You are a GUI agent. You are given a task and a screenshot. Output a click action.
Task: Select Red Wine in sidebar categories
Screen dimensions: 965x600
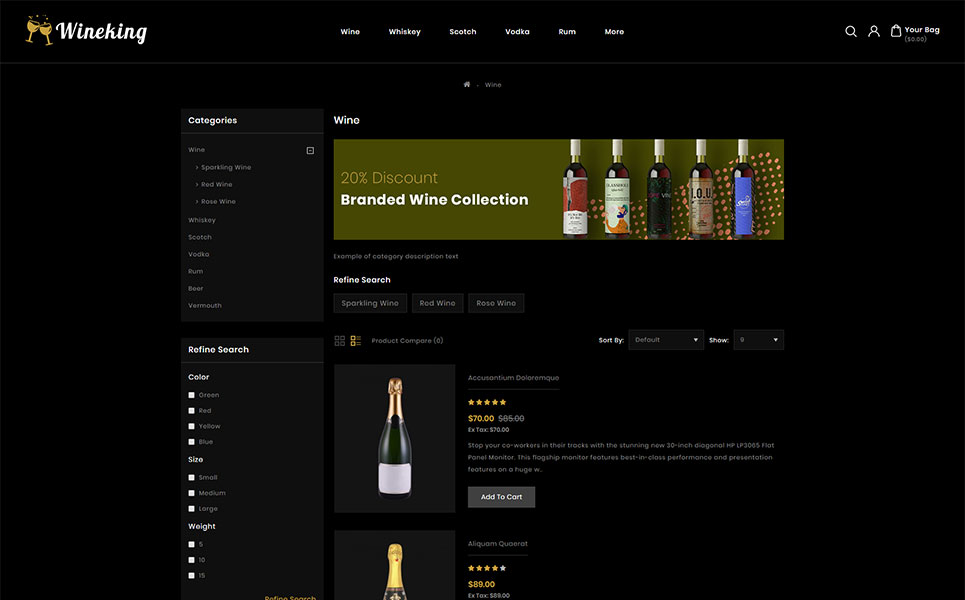coord(217,185)
